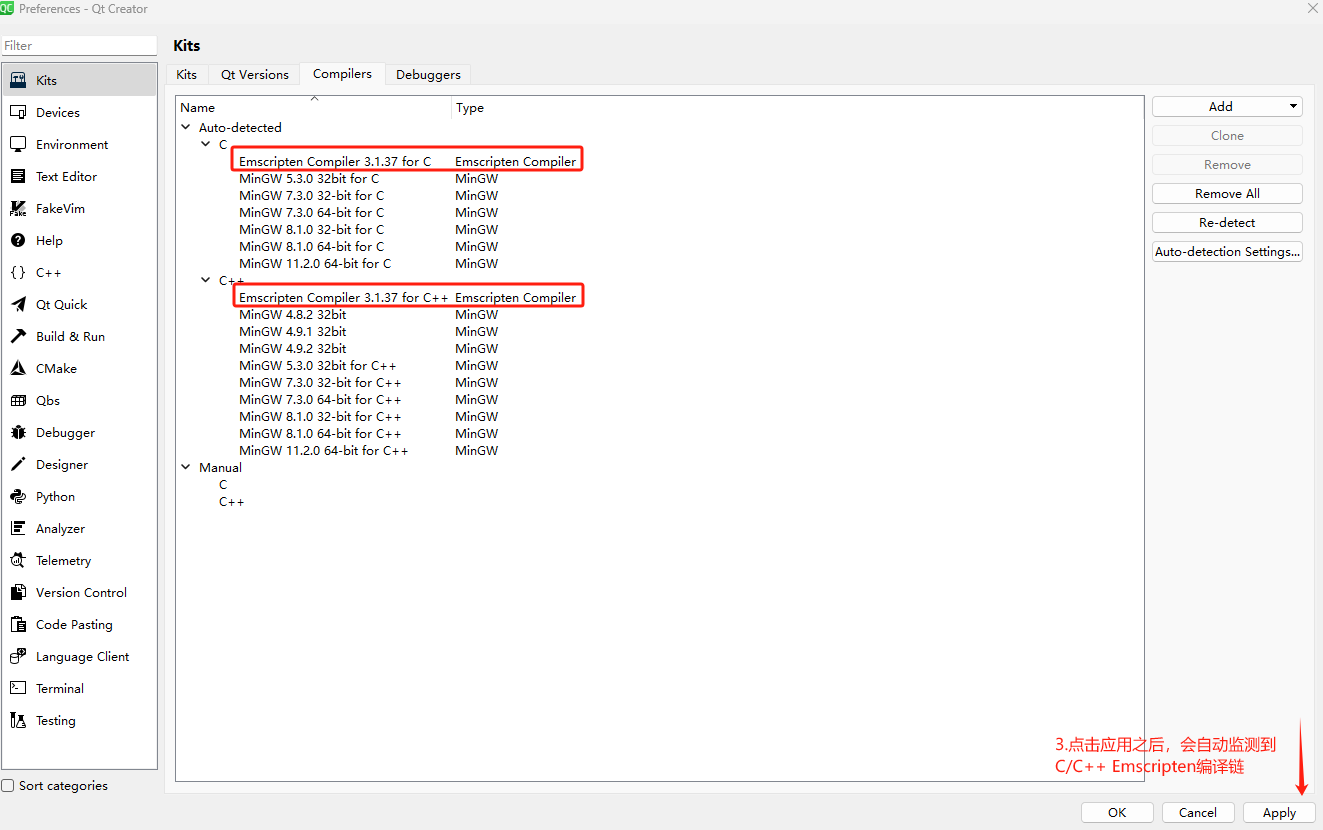Open the Build & Run hammer icon
The height and width of the screenshot is (830, 1323).
coord(18,336)
